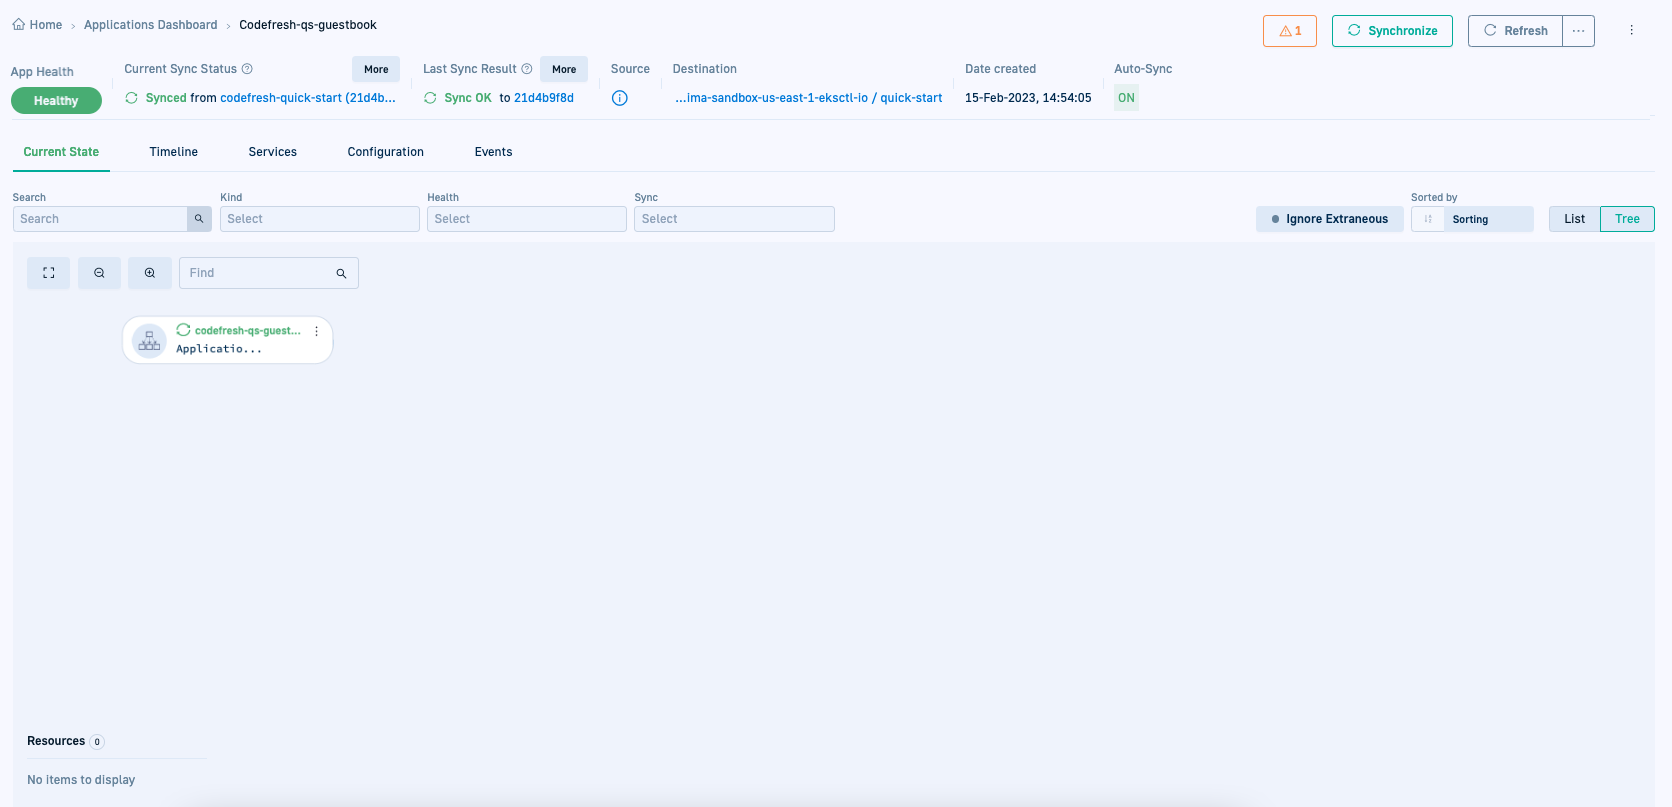
Task: Click the Healthy status badge
Action: (56, 101)
